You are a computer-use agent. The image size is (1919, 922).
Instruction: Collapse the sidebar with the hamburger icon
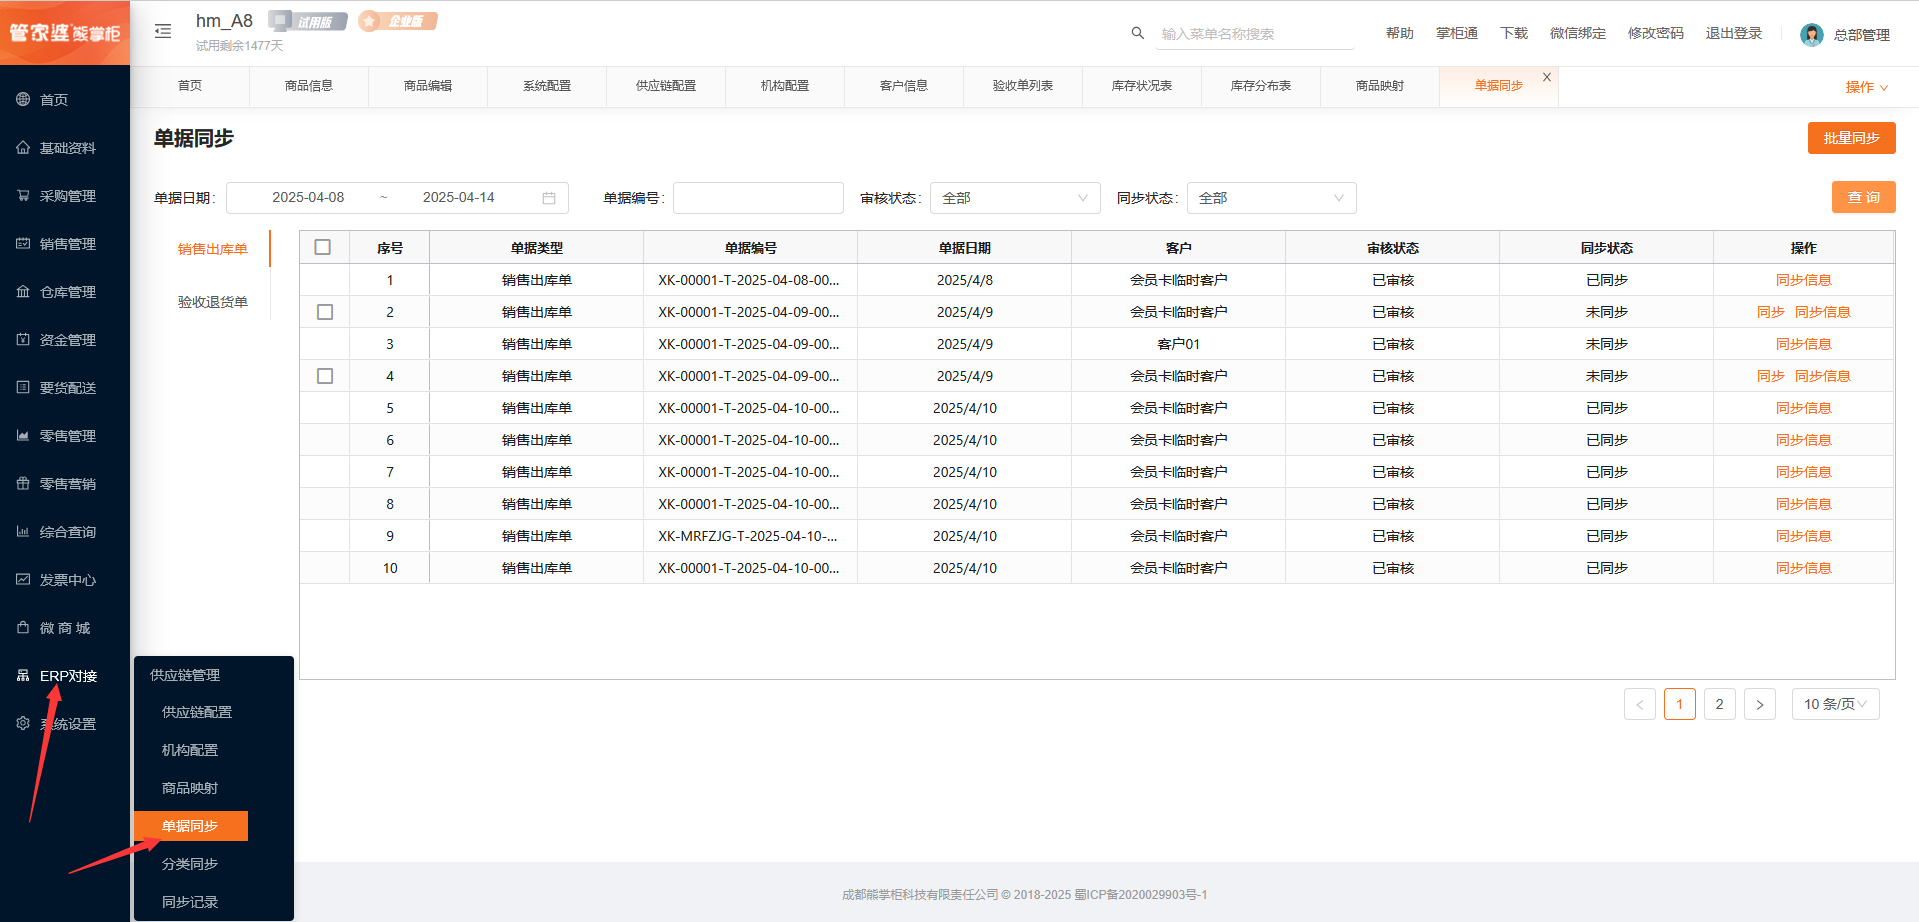coord(163,32)
